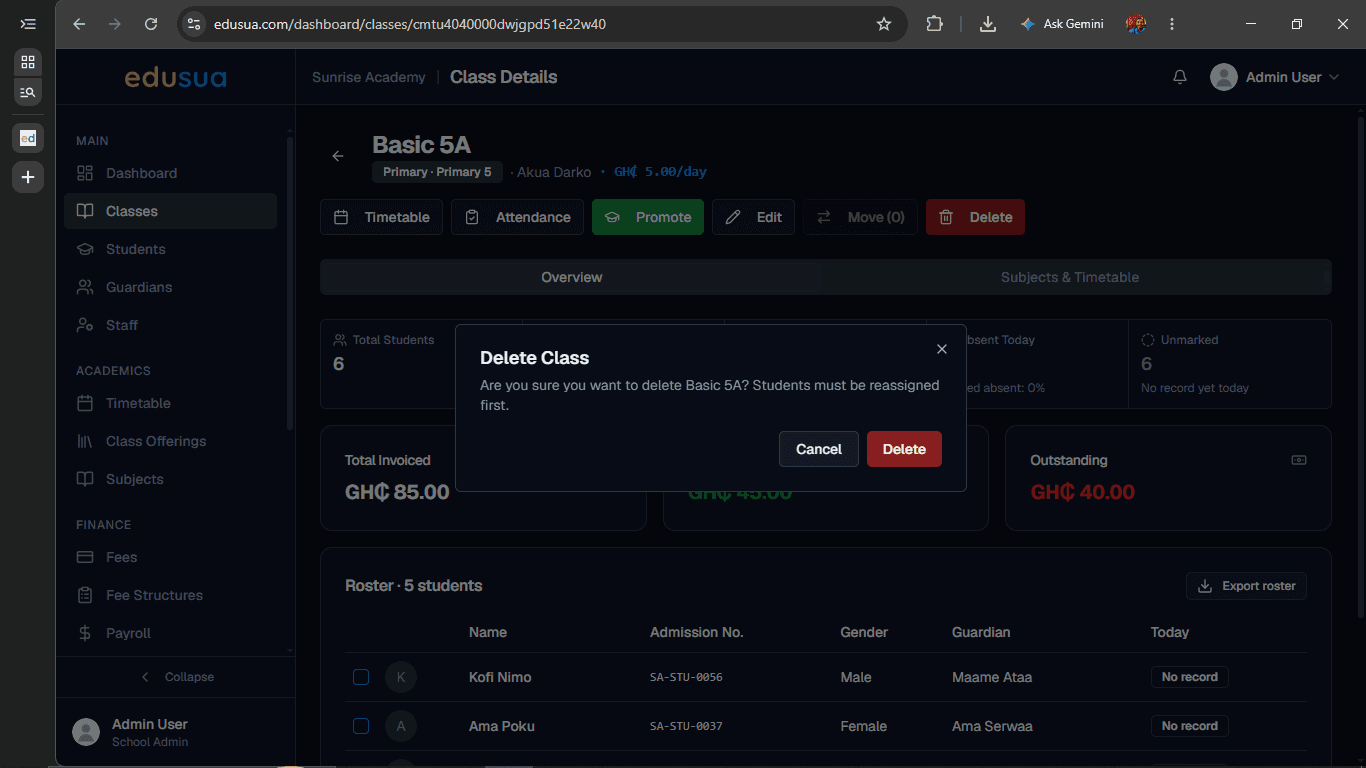The height and width of the screenshot is (768, 1366).
Task: Cancel the Delete Class dialog
Action: point(819,449)
